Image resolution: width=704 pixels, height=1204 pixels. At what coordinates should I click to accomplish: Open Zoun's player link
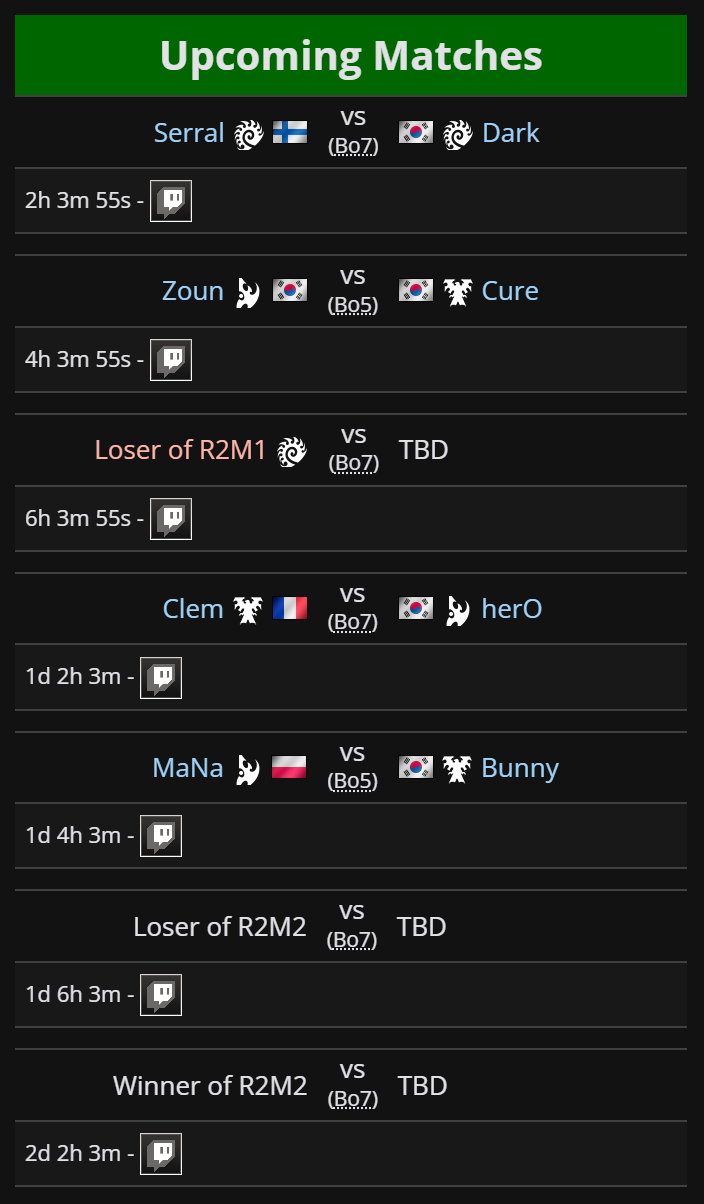[x=193, y=291]
